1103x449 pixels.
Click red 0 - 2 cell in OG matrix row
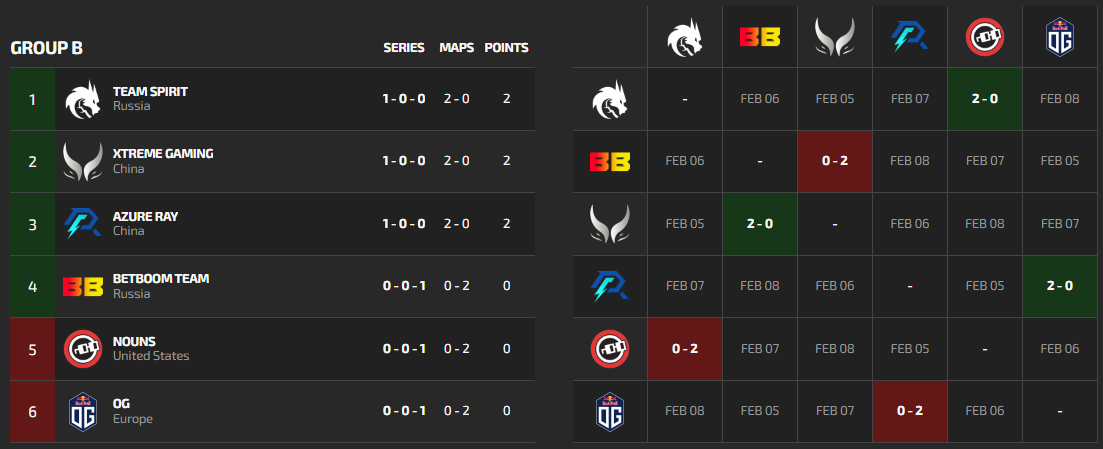[x=910, y=411]
